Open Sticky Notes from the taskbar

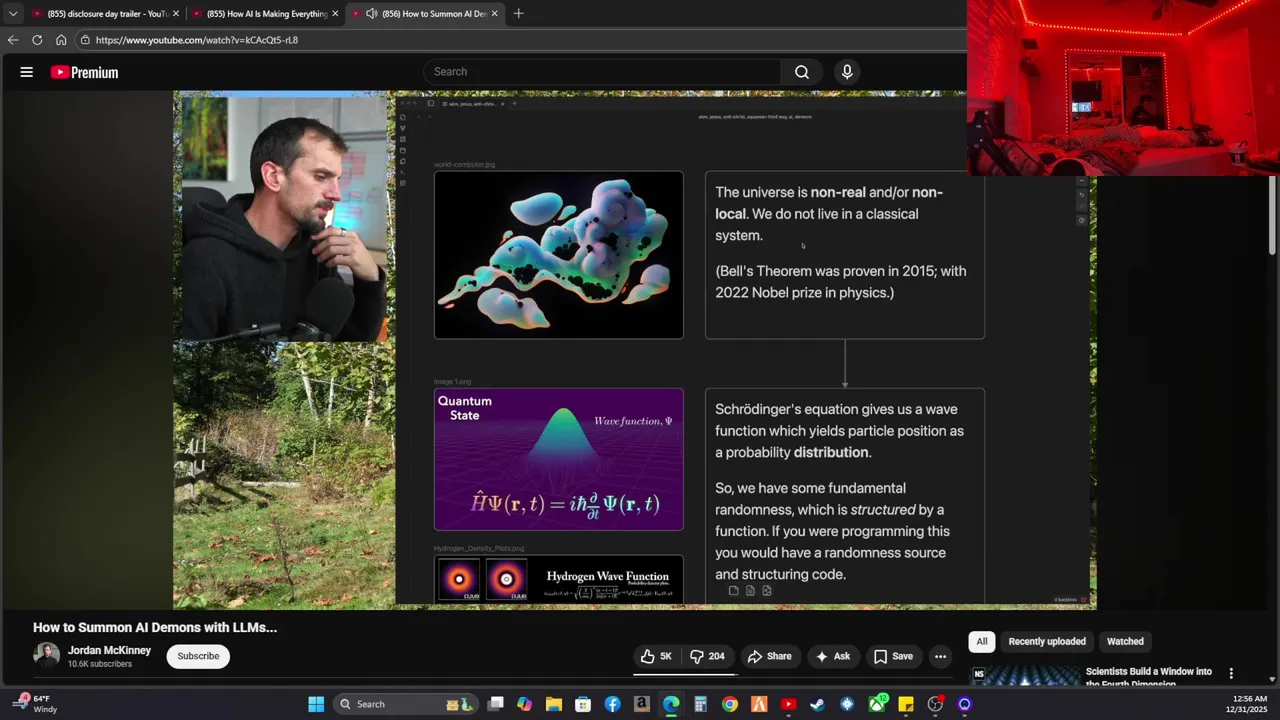[906, 704]
